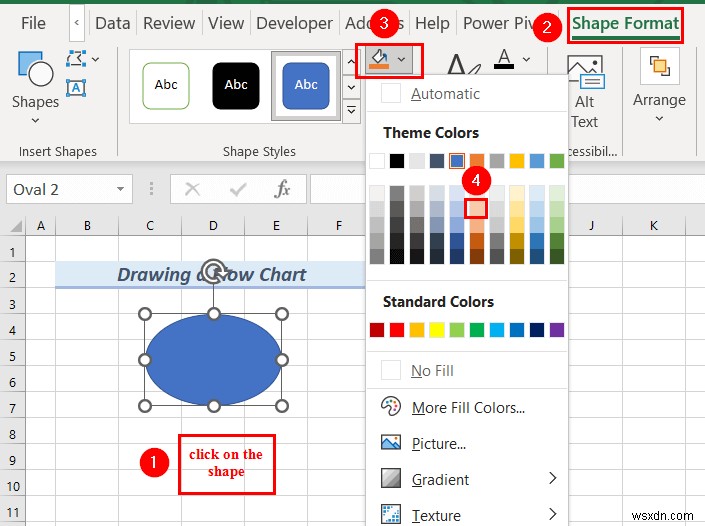
Task: Open More Fill Colors dialog
Action: pos(466,407)
